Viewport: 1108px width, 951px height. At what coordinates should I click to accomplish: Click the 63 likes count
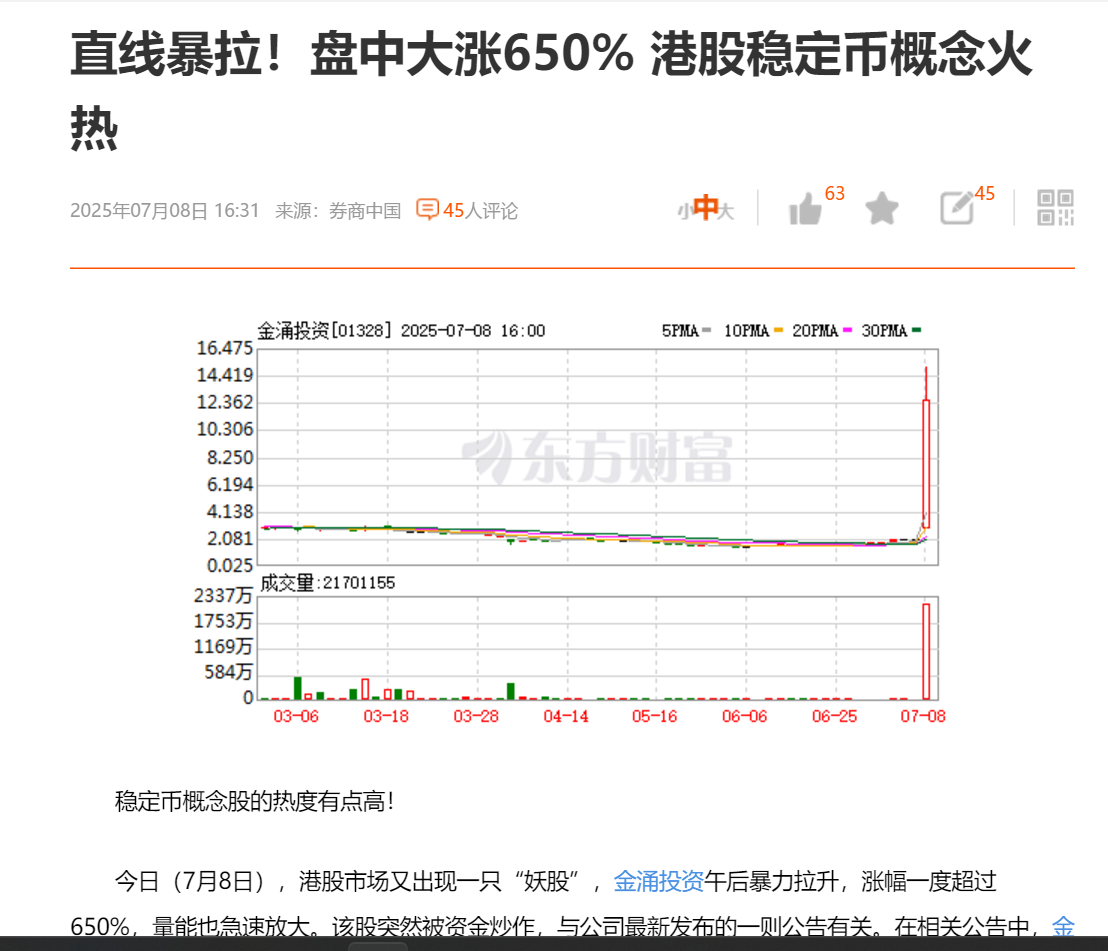pyautogui.click(x=835, y=194)
